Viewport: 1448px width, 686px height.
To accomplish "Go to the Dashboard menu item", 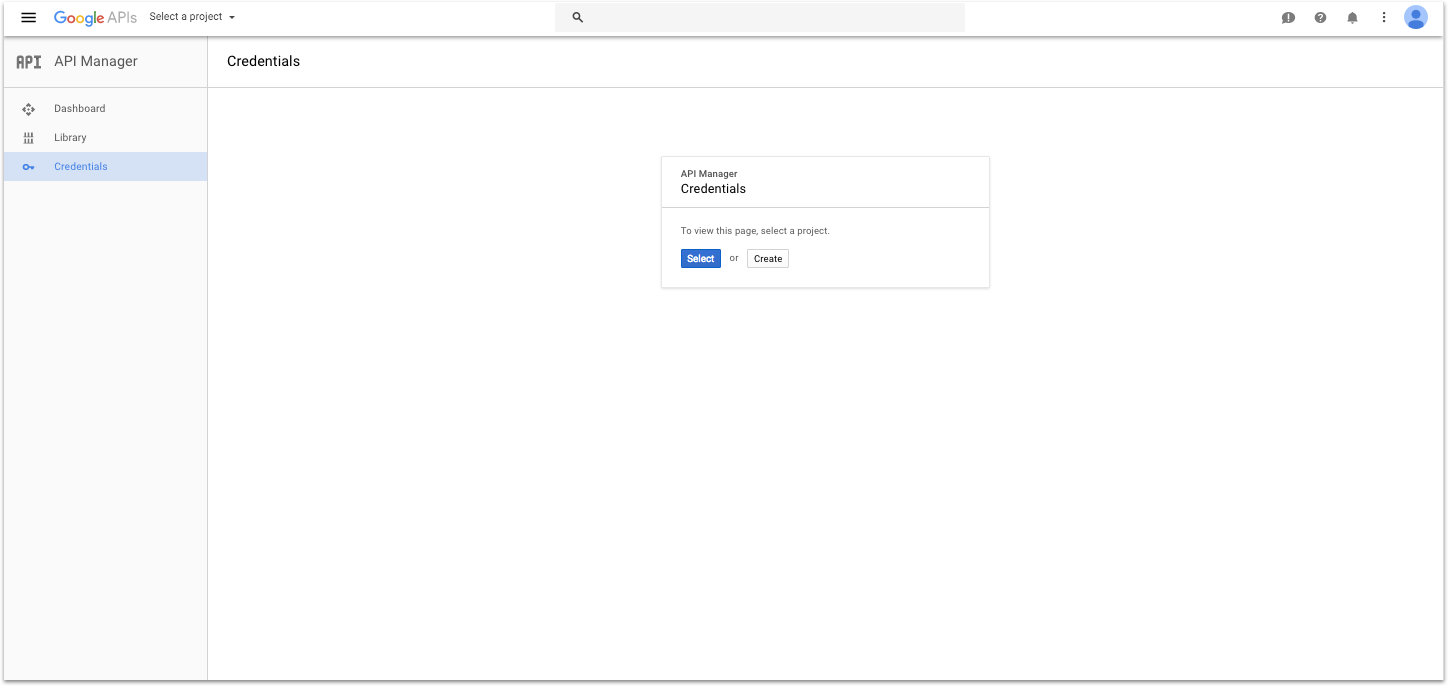I will (x=80, y=109).
